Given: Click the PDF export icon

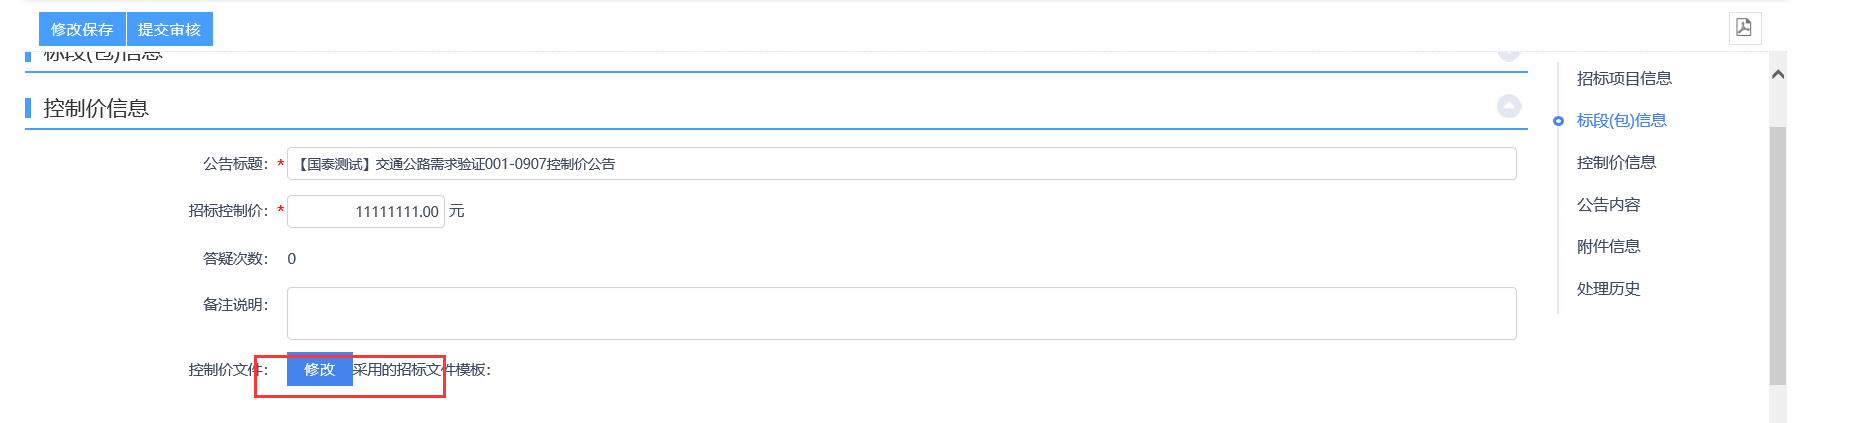Looking at the screenshot, I should (x=1744, y=28).
